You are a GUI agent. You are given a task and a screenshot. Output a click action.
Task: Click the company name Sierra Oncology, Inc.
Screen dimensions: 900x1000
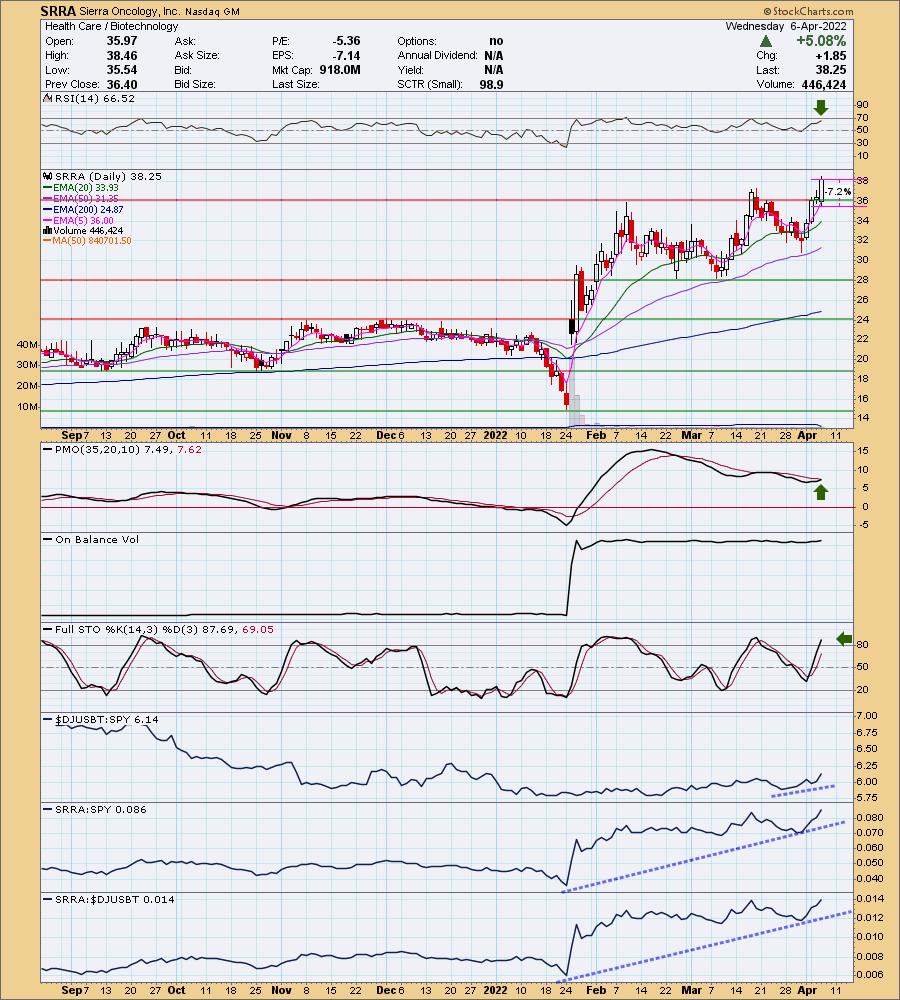click(129, 11)
